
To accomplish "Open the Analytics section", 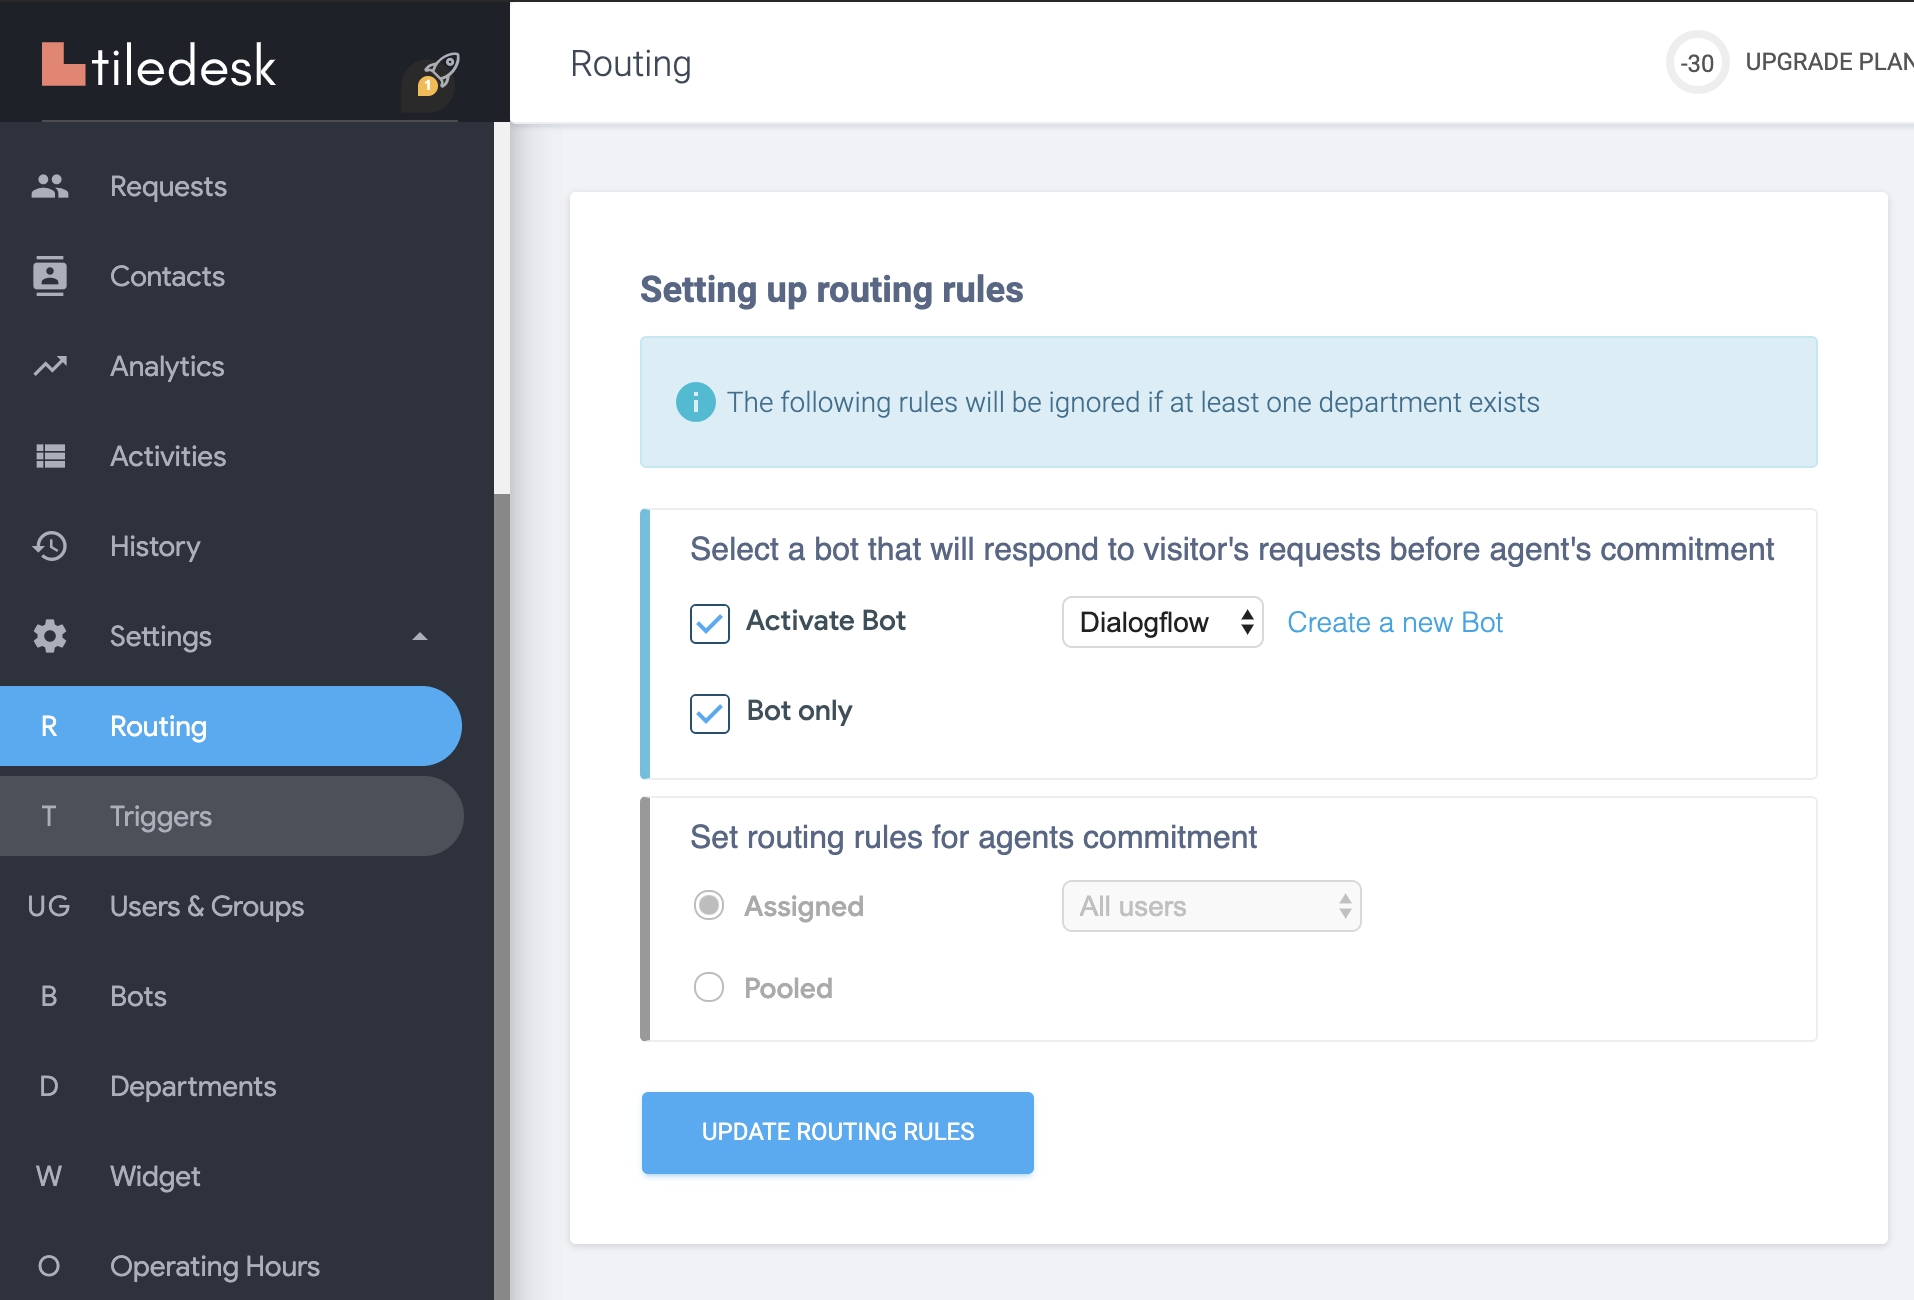I will (167, 366).
